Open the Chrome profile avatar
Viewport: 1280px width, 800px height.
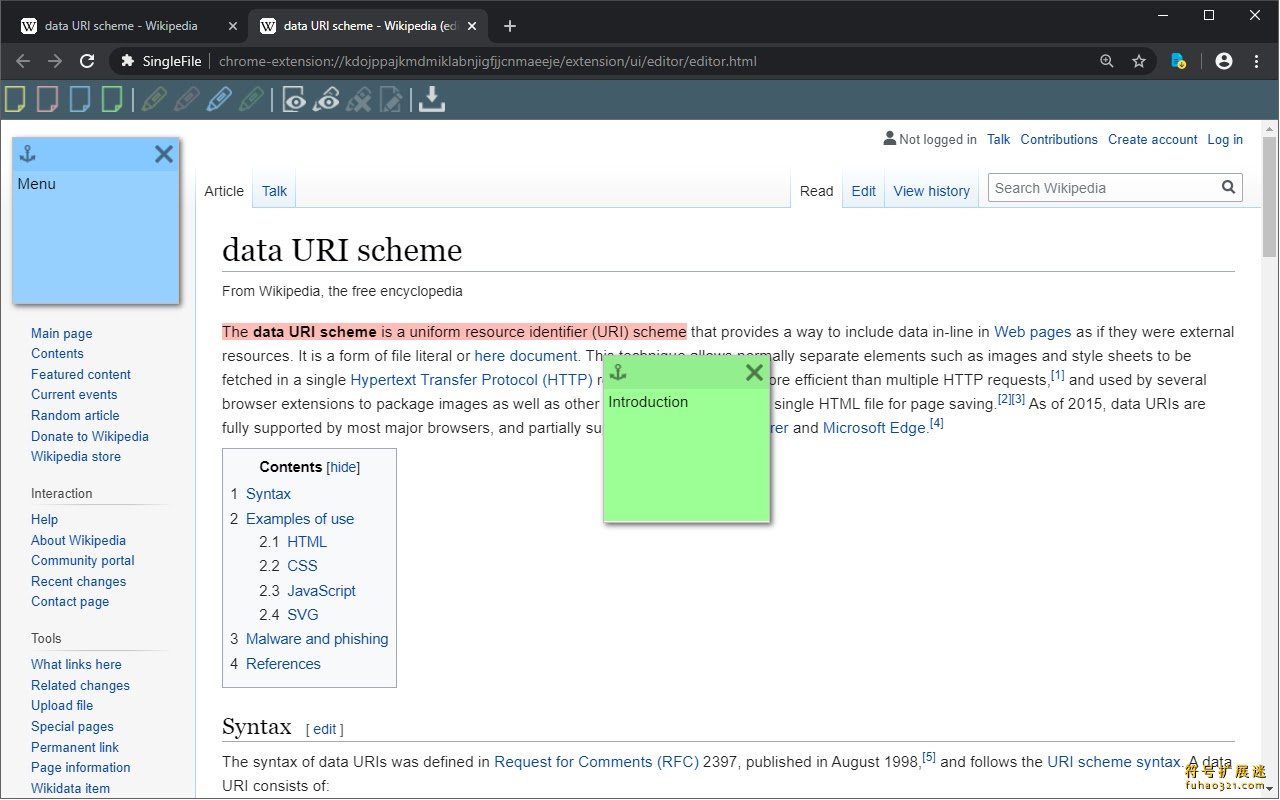(1224, 61)
